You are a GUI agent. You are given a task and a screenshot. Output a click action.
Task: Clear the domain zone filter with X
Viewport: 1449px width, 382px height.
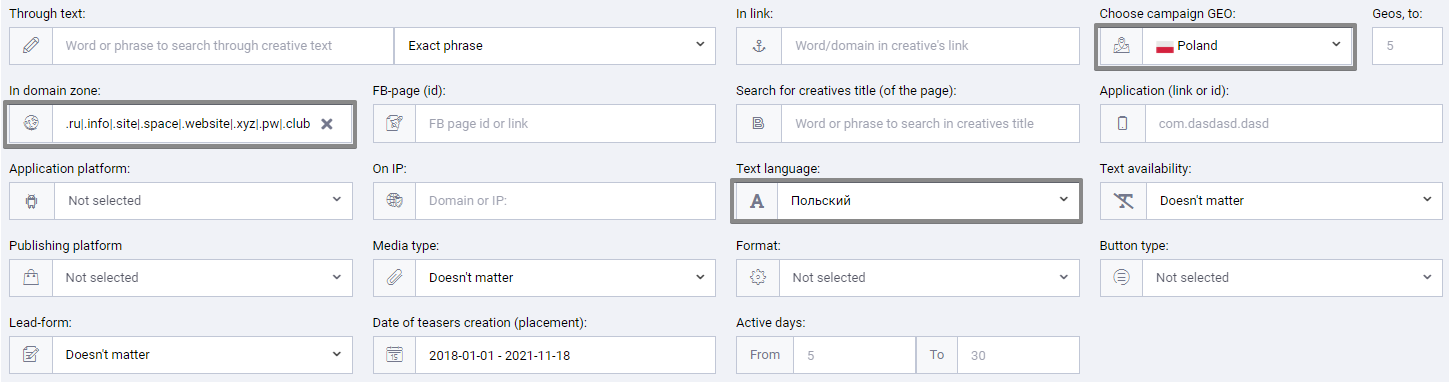click(x=326, y=123)
